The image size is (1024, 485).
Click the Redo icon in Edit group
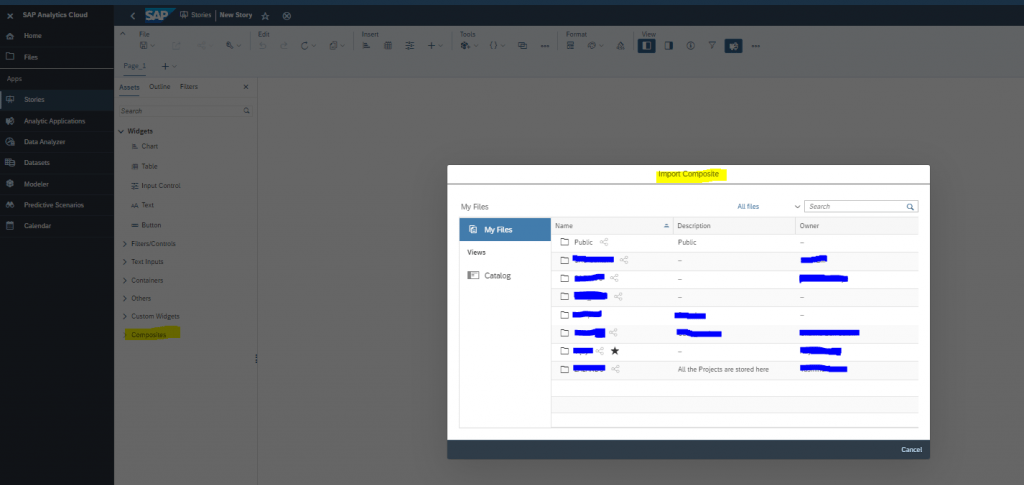(283, 46)
